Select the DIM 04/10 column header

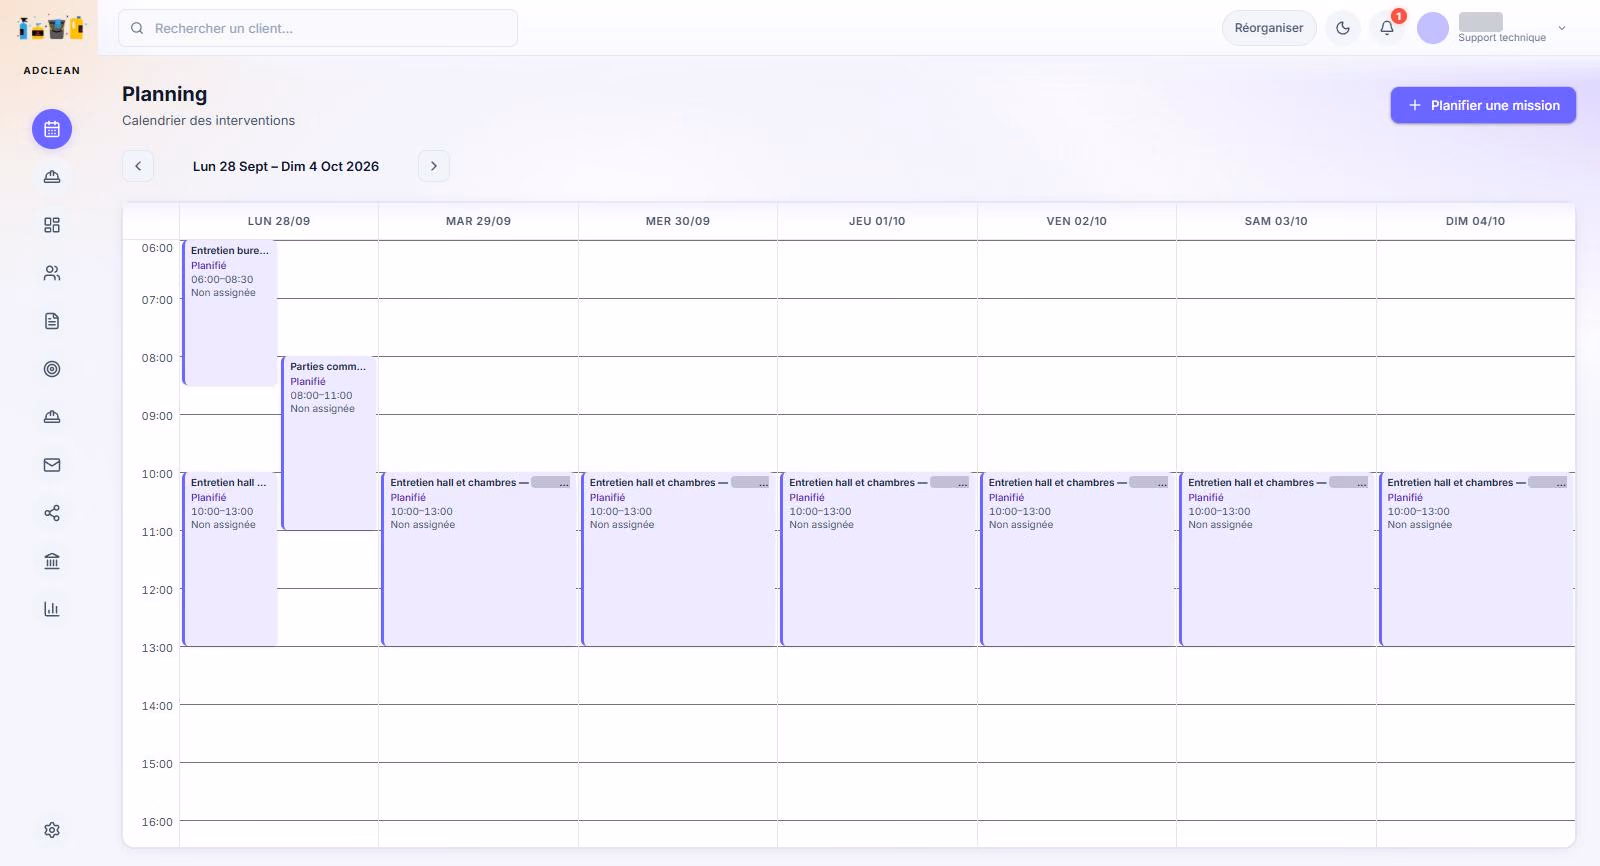[1475, 221]
